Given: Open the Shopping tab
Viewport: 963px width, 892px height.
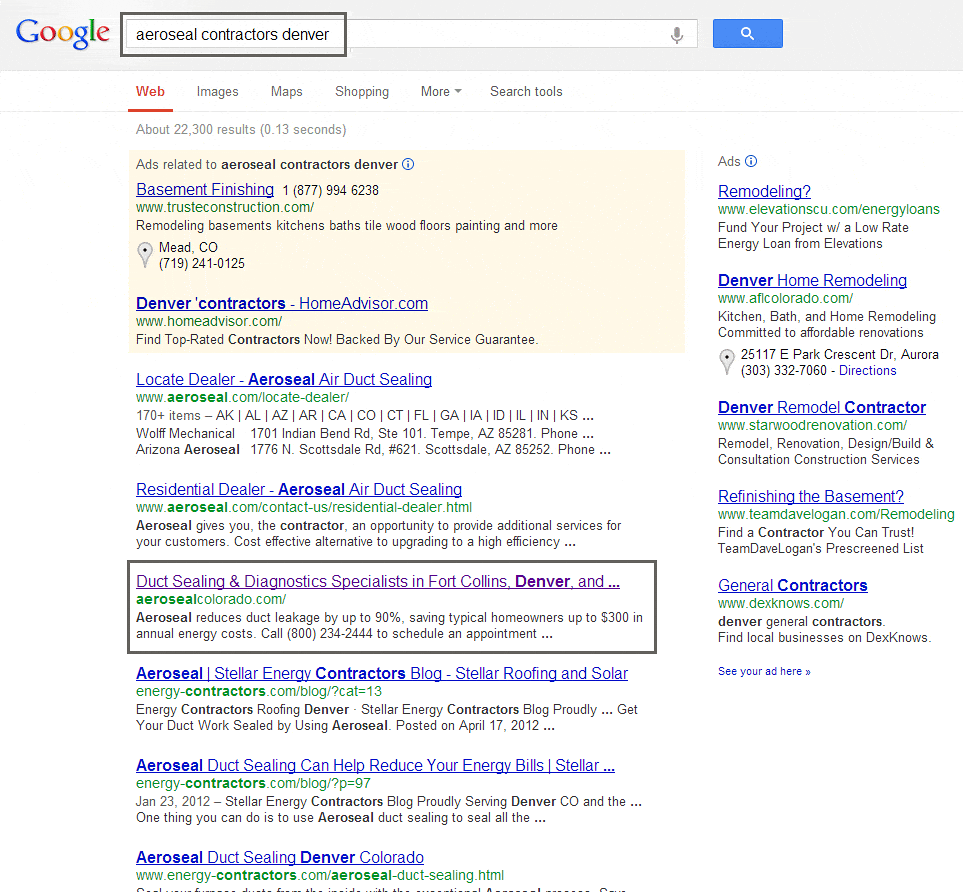Looking at the screenshot, I should tap(361, 91).
